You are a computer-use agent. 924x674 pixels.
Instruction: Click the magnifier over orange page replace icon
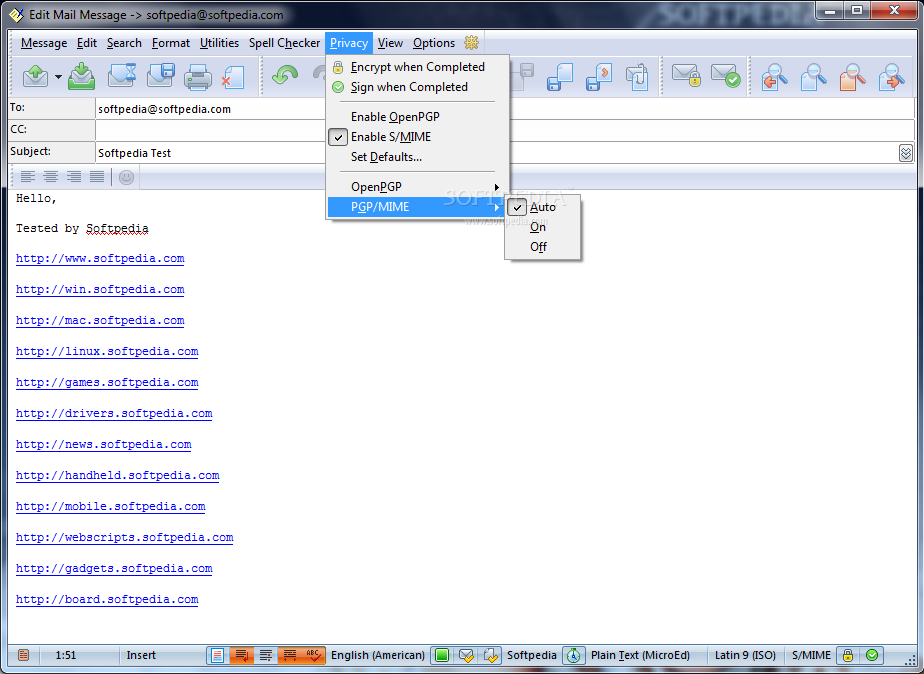pos(852,77)
